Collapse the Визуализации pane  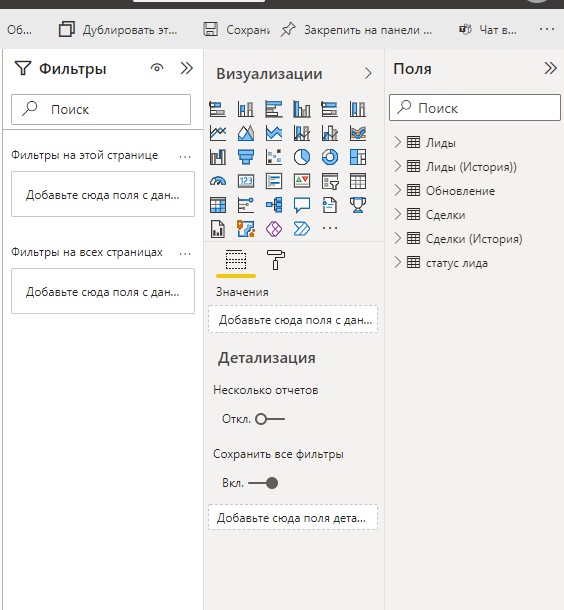click(368, 73)
